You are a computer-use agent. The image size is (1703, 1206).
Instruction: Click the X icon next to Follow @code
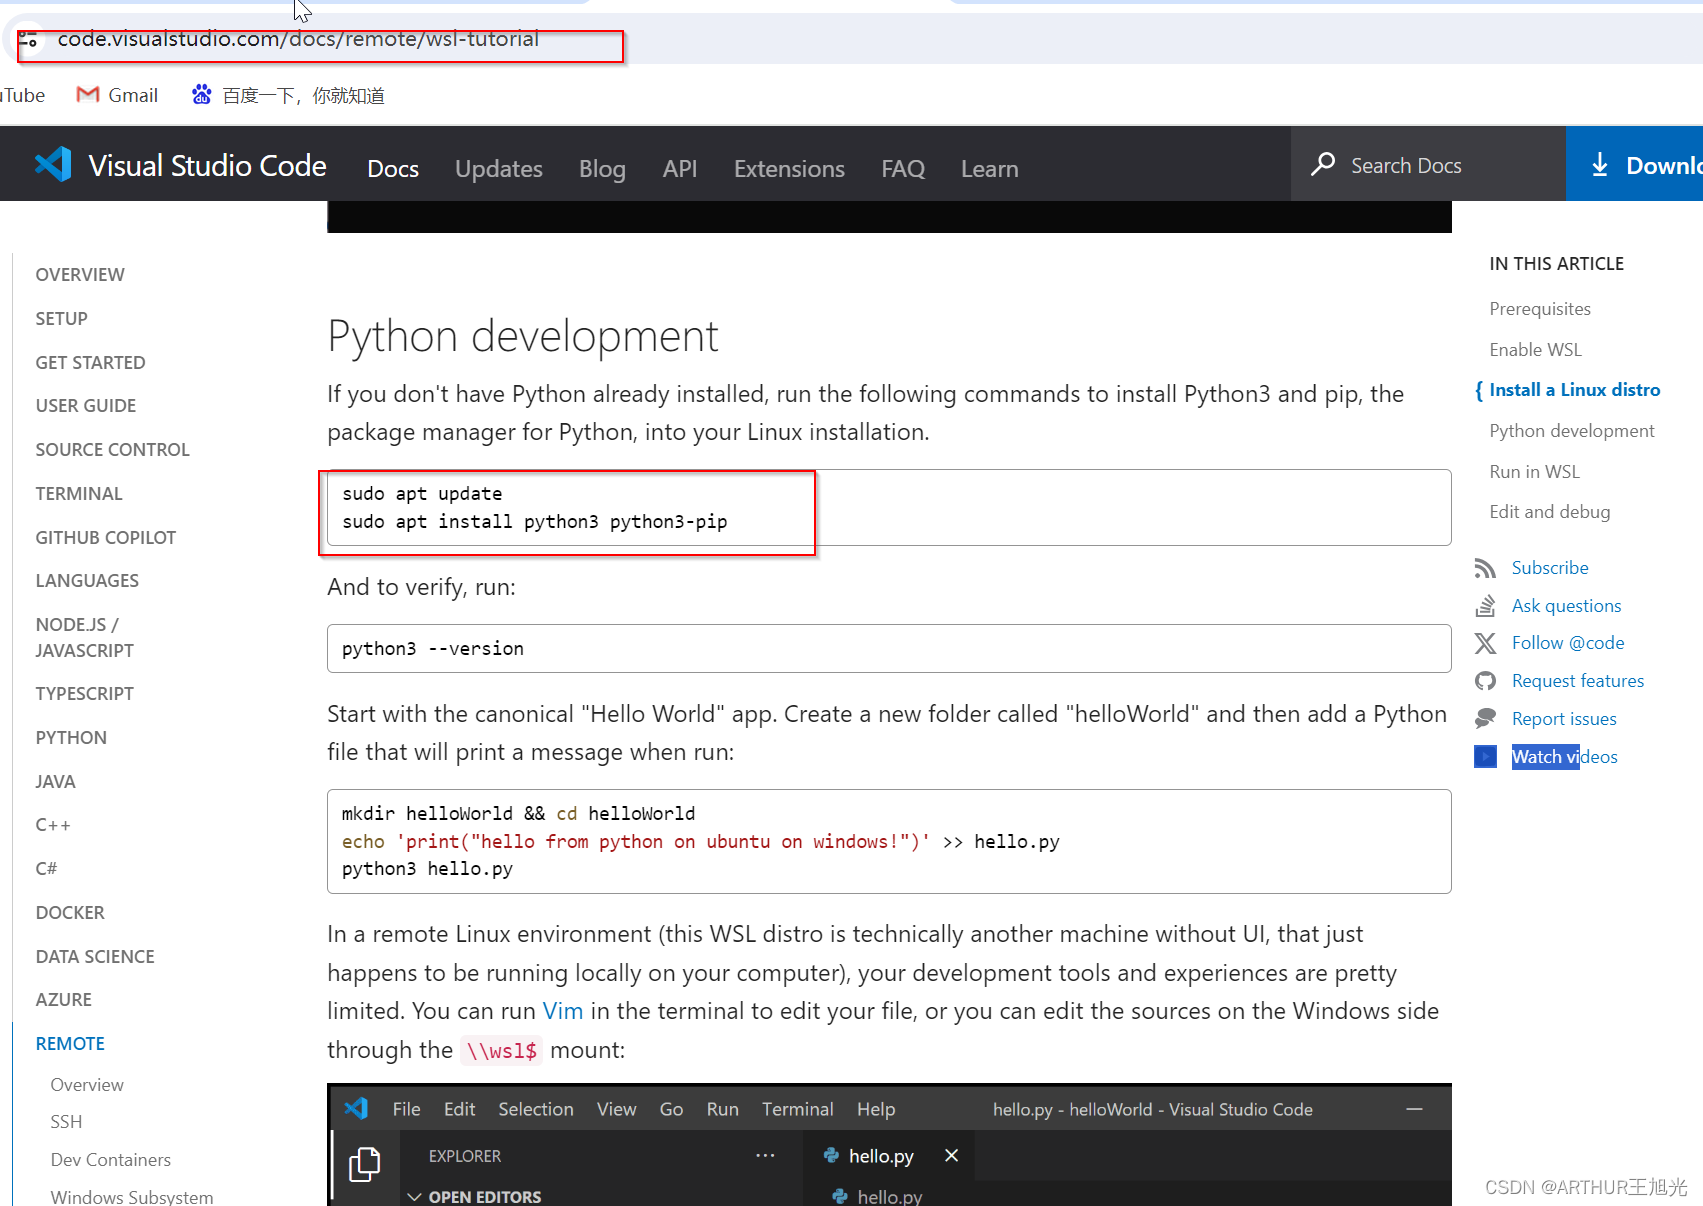pos(1487,643)
